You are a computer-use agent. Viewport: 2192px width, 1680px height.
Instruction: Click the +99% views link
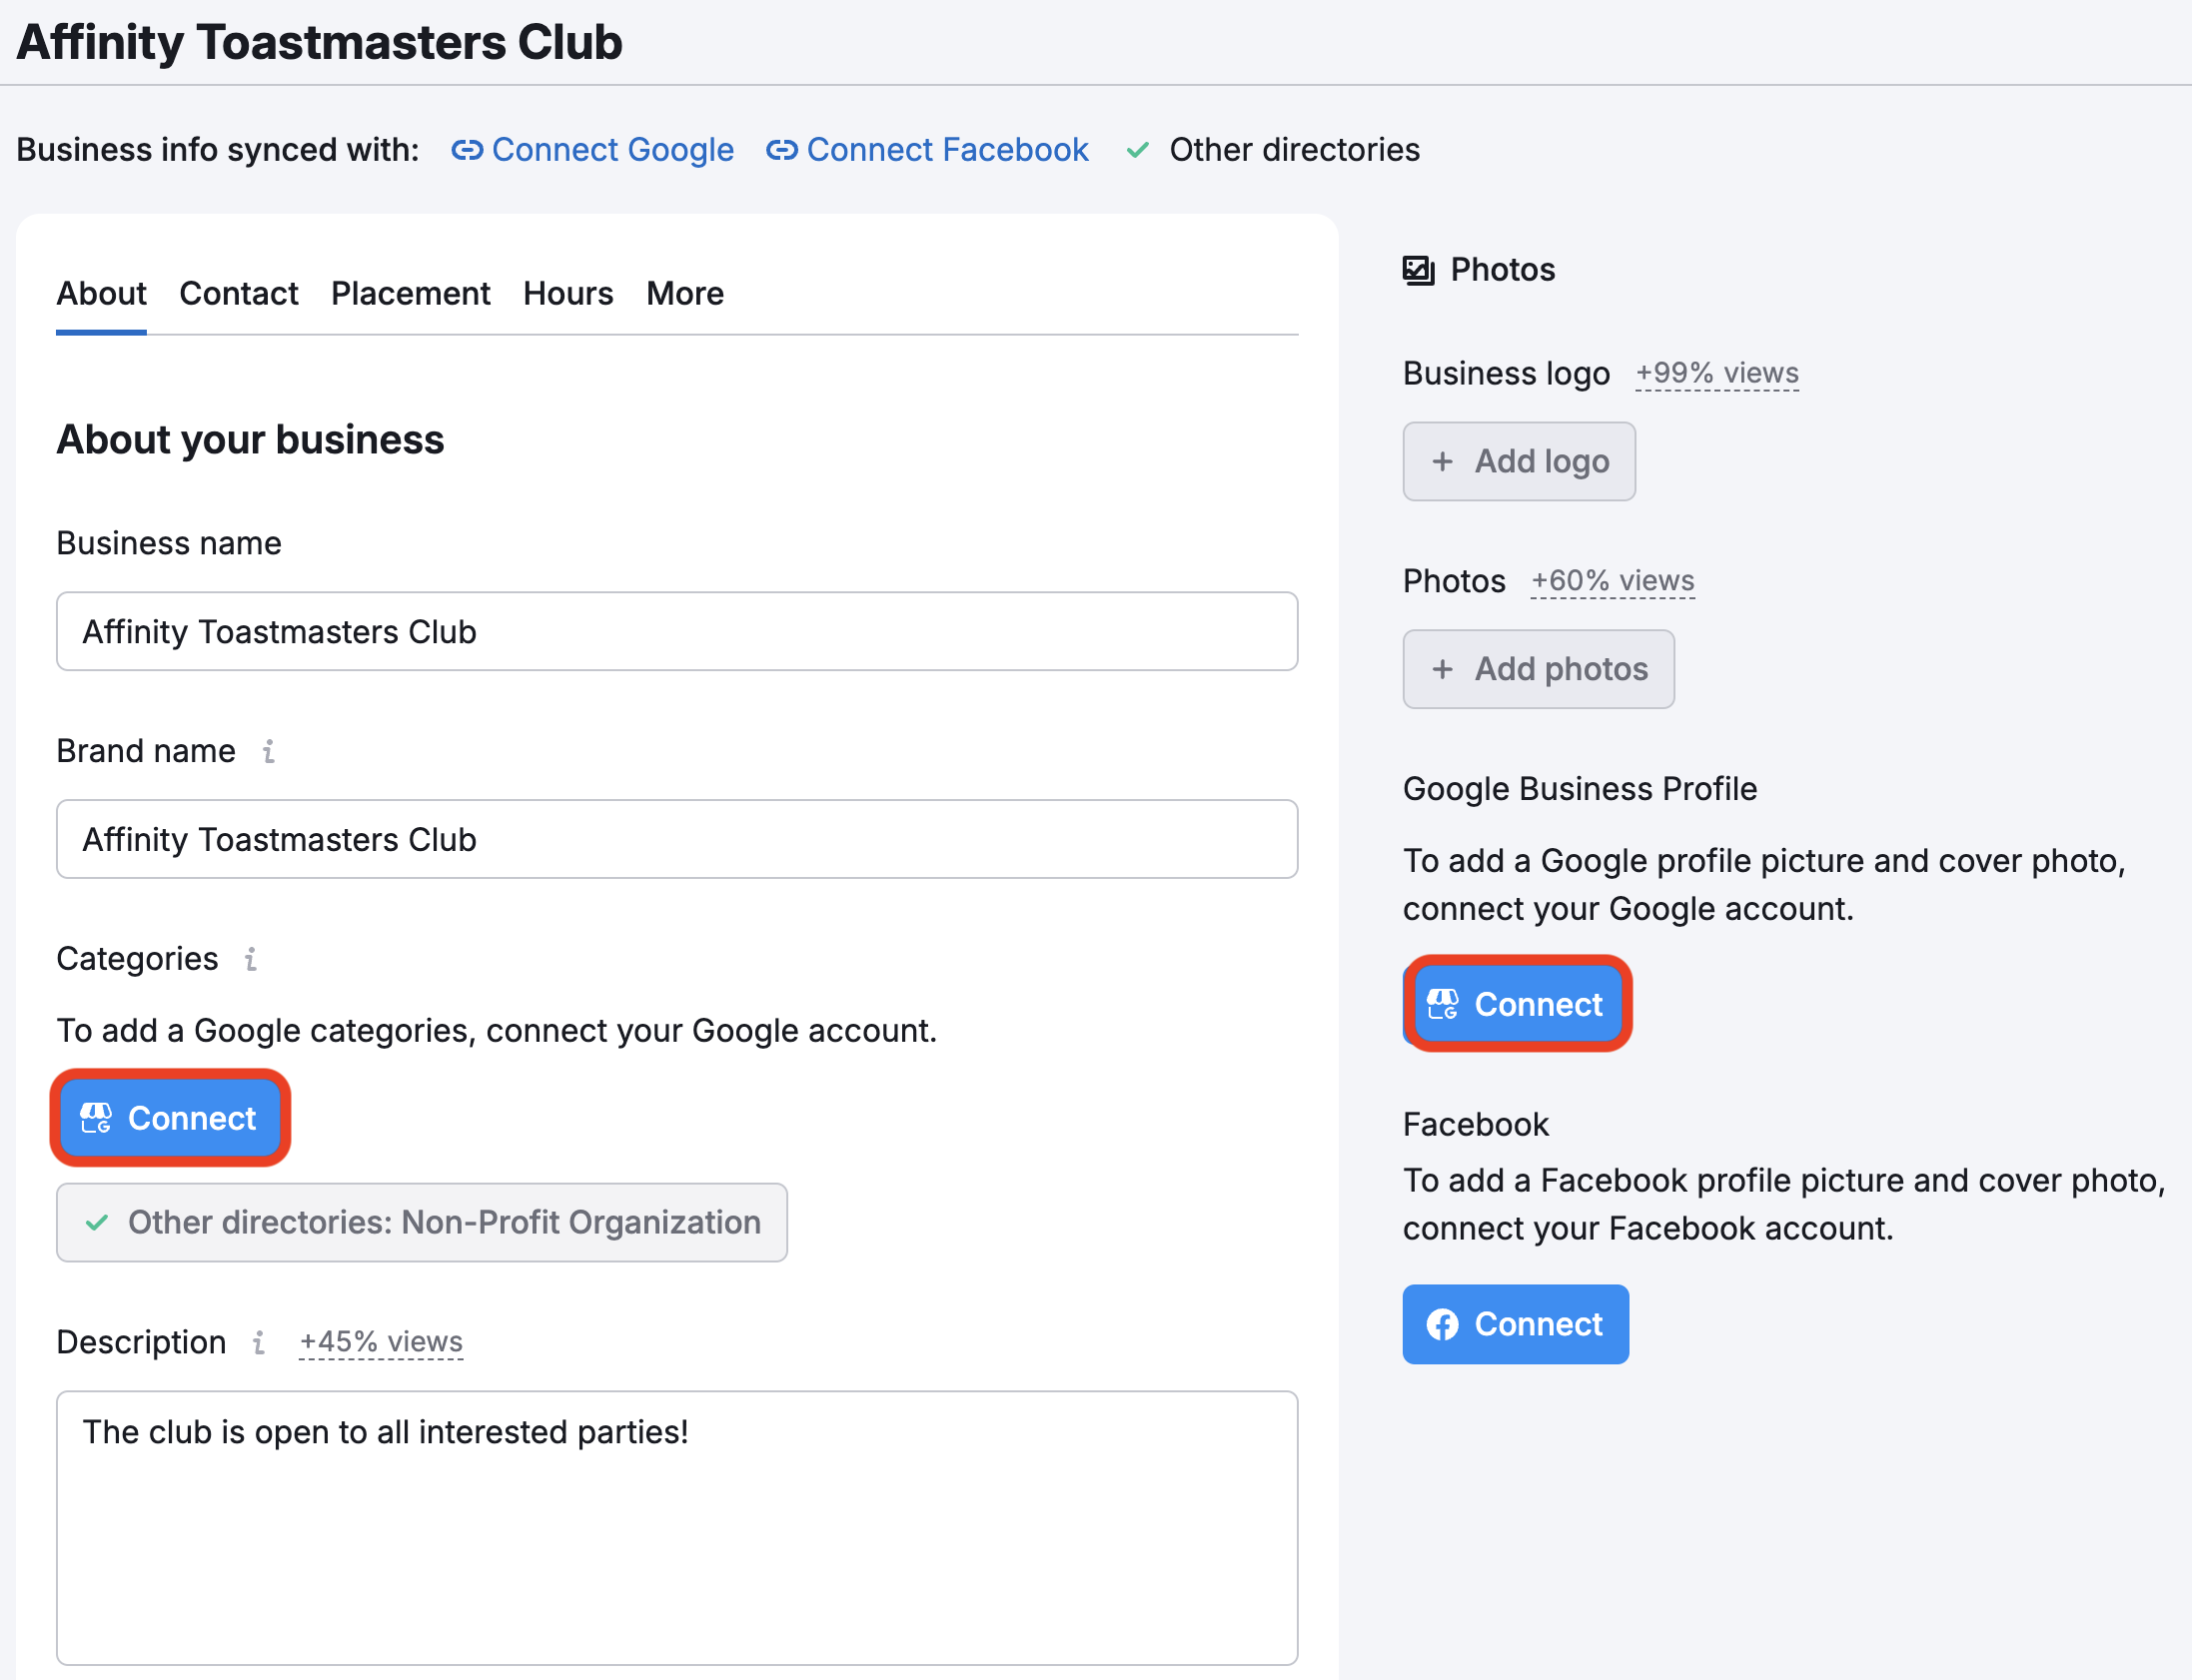[1716, 373]
